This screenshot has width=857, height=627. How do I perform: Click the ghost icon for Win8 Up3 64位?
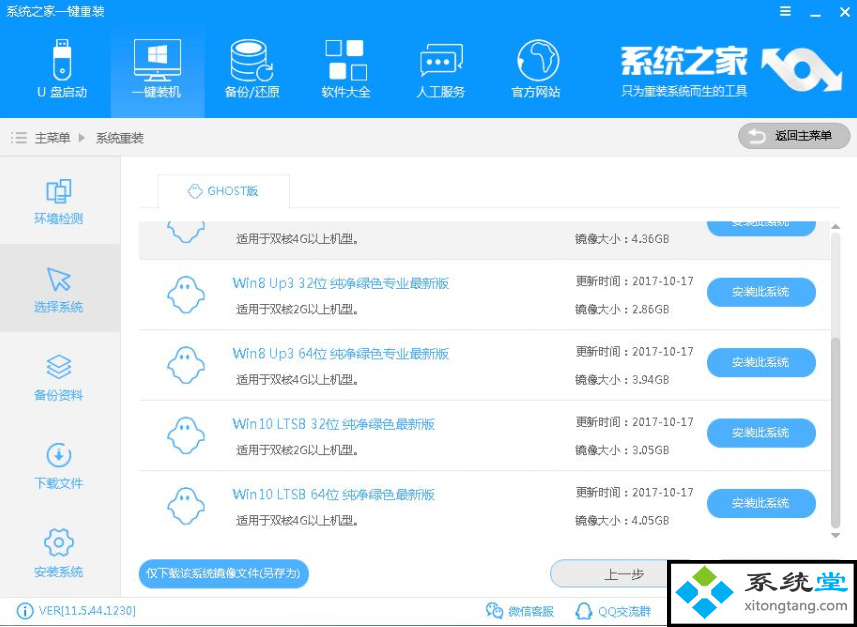(x=186, y=365)
